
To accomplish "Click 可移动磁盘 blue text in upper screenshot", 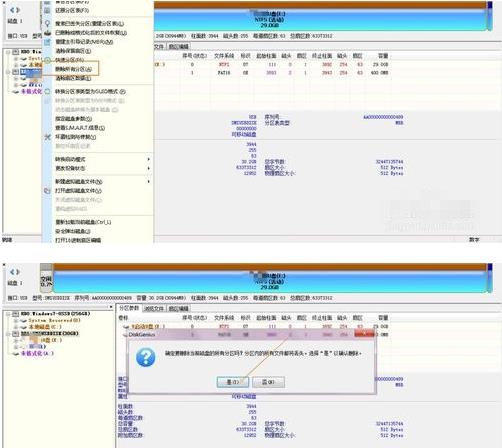I will (244, 134).
